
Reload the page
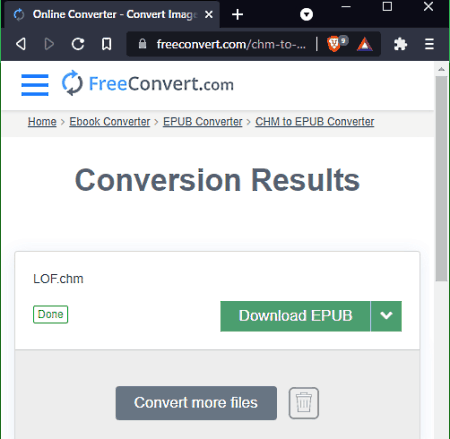(78, 44)
